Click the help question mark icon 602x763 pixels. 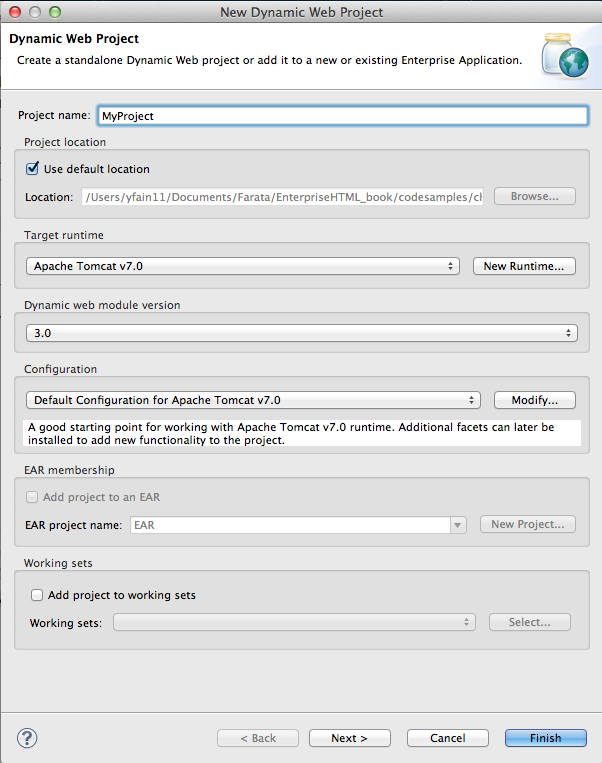tap(27, 738)
